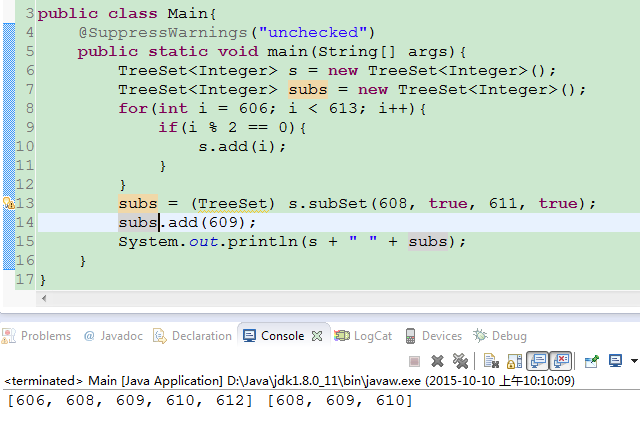Close the Console tab with its X
The image size is (640, 433).
(x=317, y=336)
